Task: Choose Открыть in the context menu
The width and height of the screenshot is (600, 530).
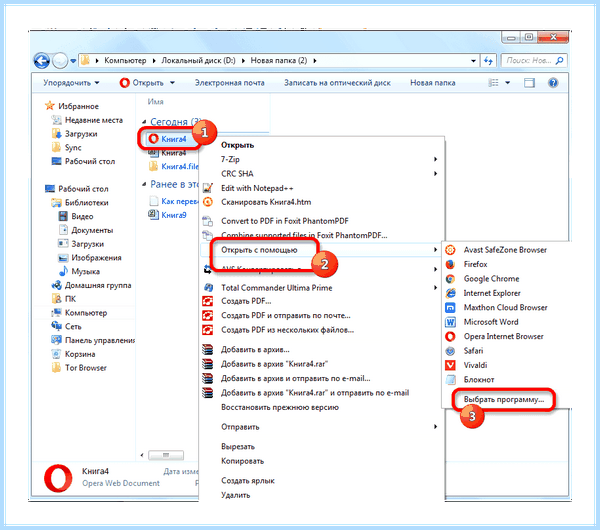Action: [x=237, y=145]
